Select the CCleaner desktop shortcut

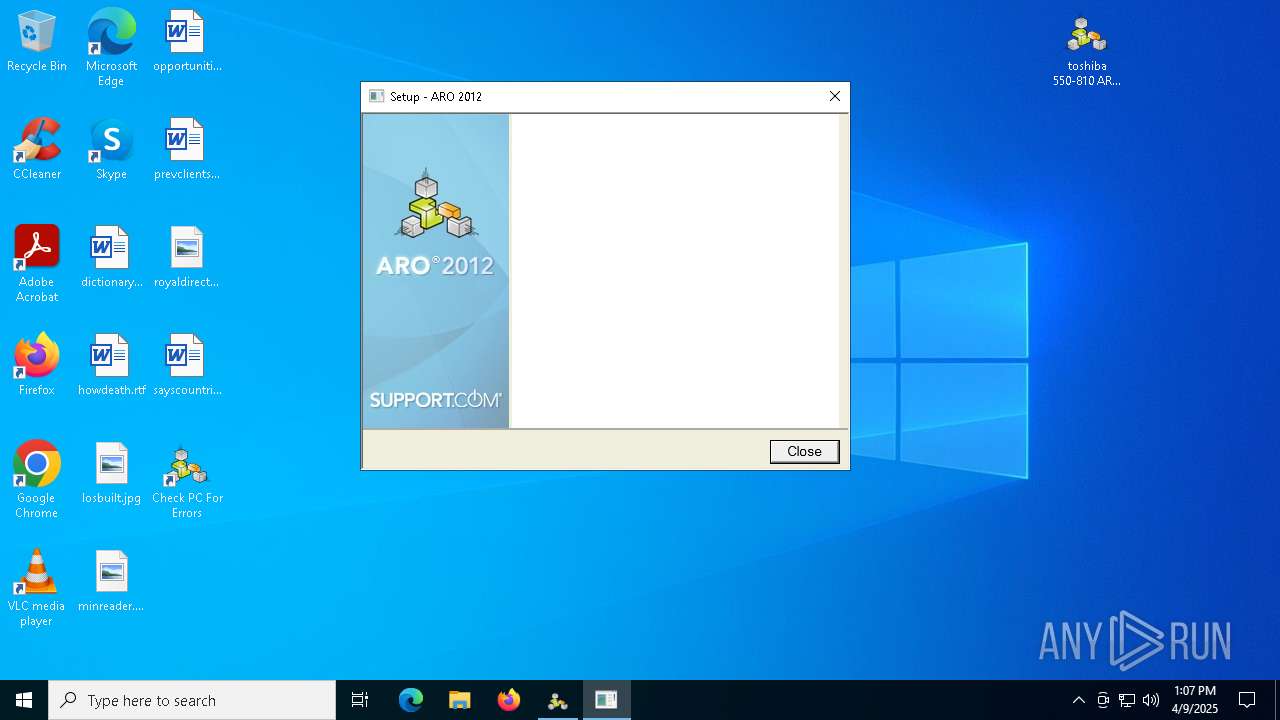[37, 150]
